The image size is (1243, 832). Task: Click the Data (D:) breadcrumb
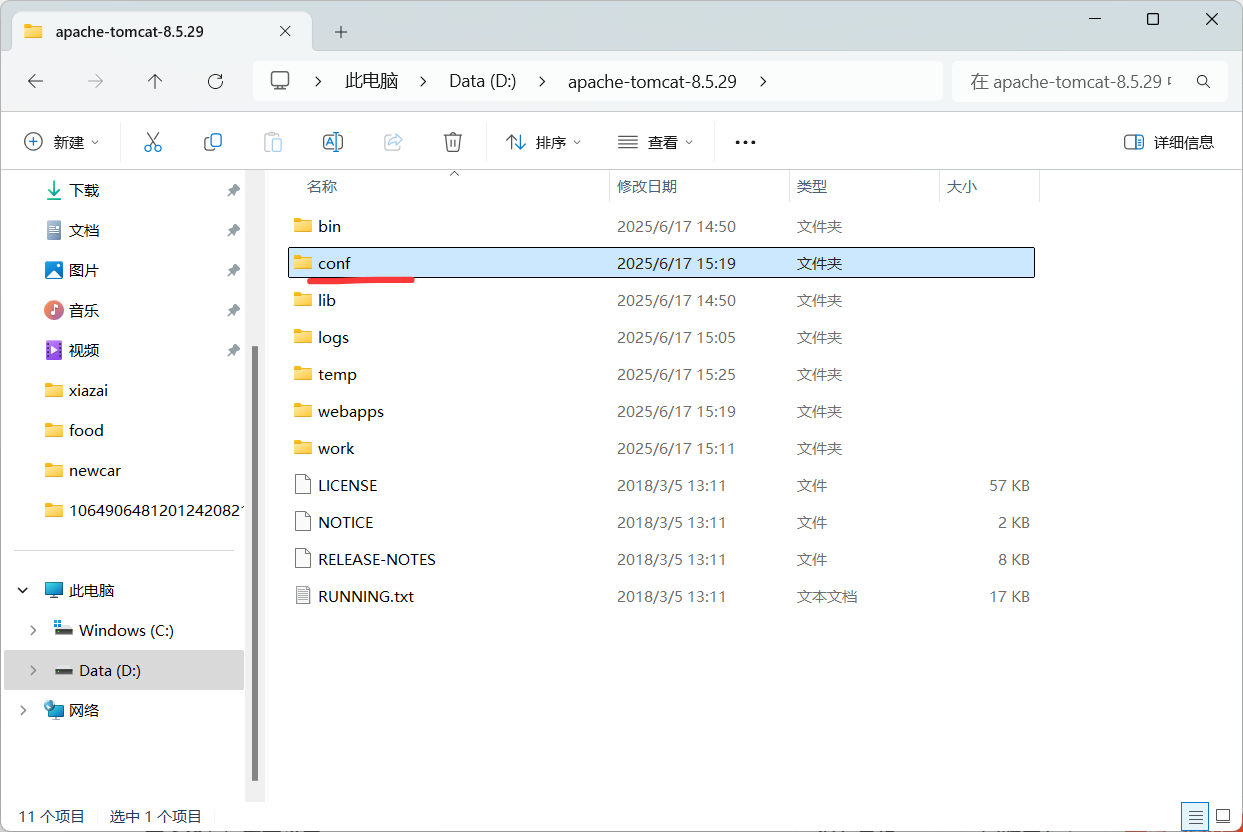tap(483, 81)
